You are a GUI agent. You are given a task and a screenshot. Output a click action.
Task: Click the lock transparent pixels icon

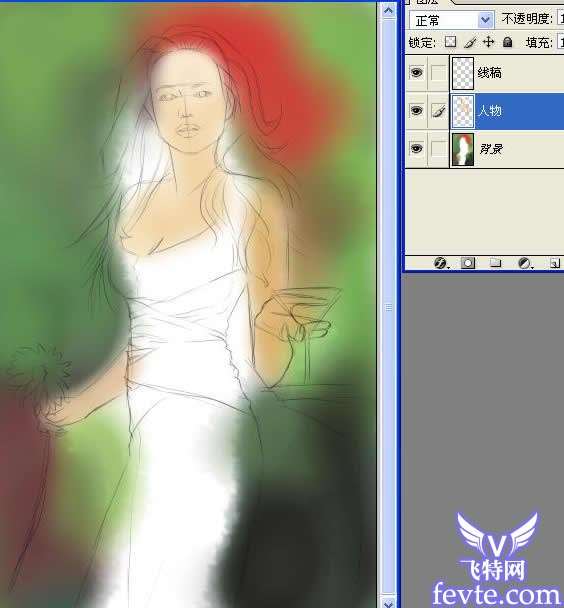tap(450, 42)
